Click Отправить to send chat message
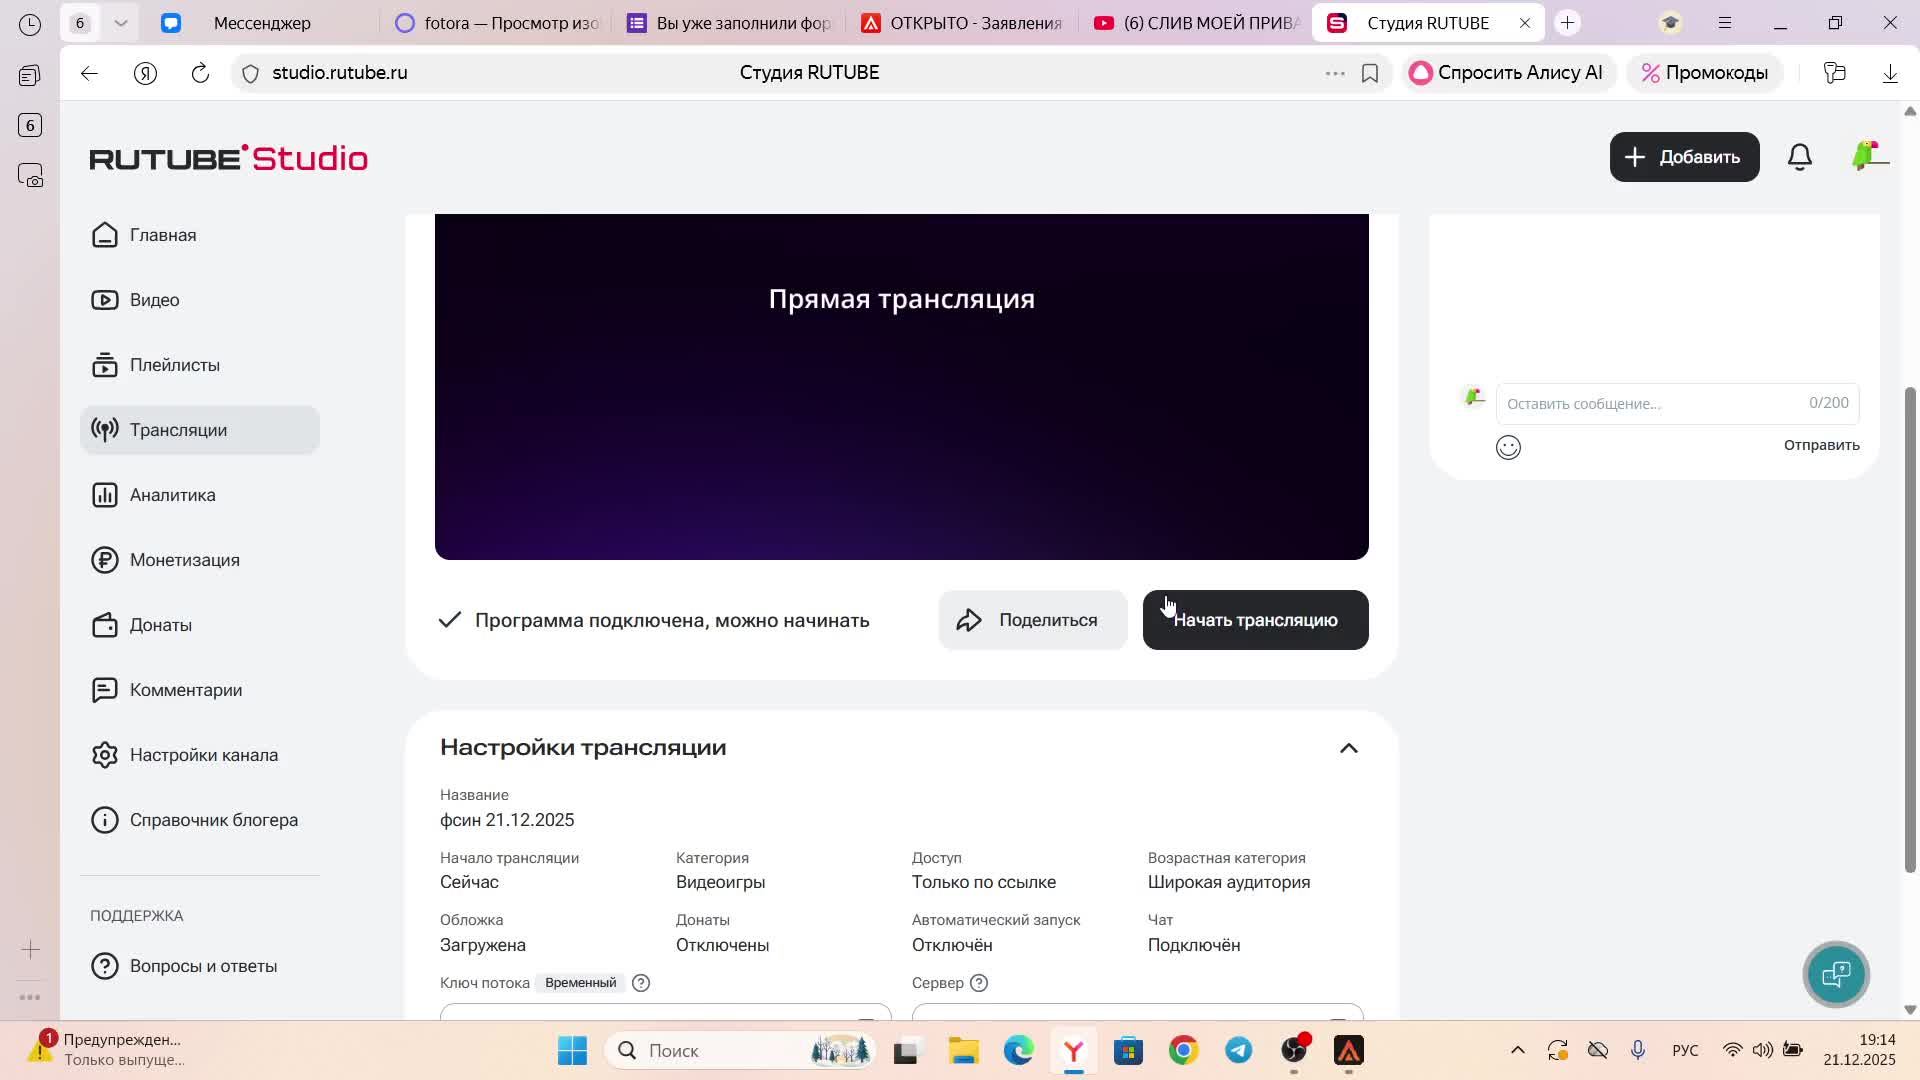The width and height of the screenshot is (1920, 1080). tap(1821, 445)
